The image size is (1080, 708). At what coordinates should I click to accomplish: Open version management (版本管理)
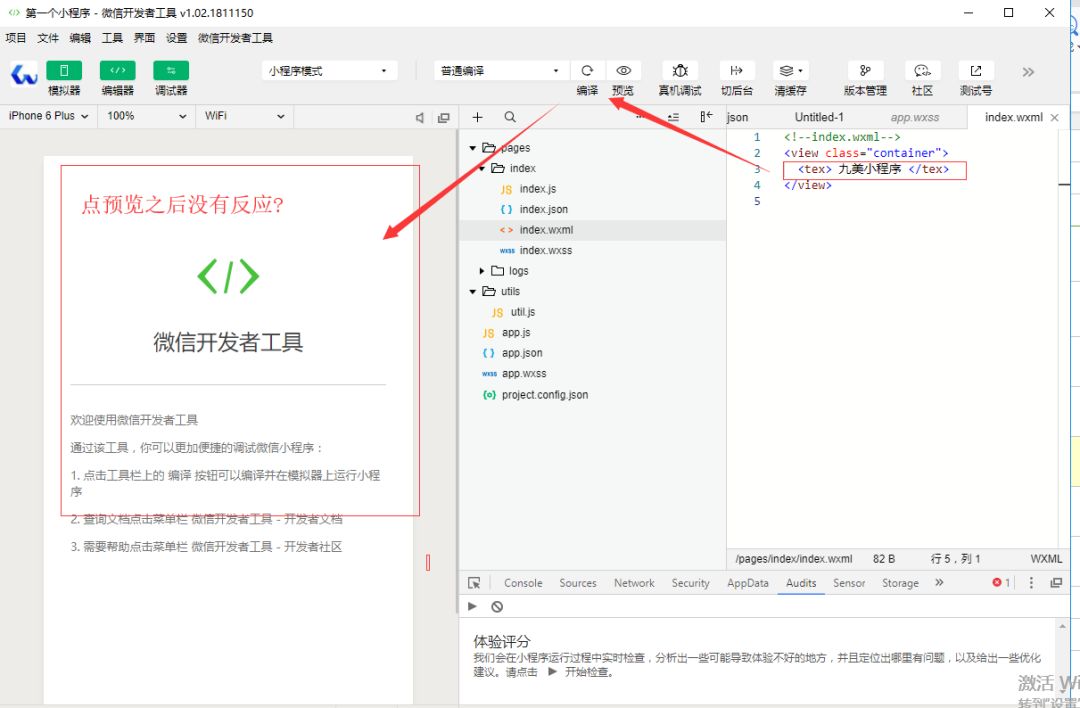coord(866,70)
